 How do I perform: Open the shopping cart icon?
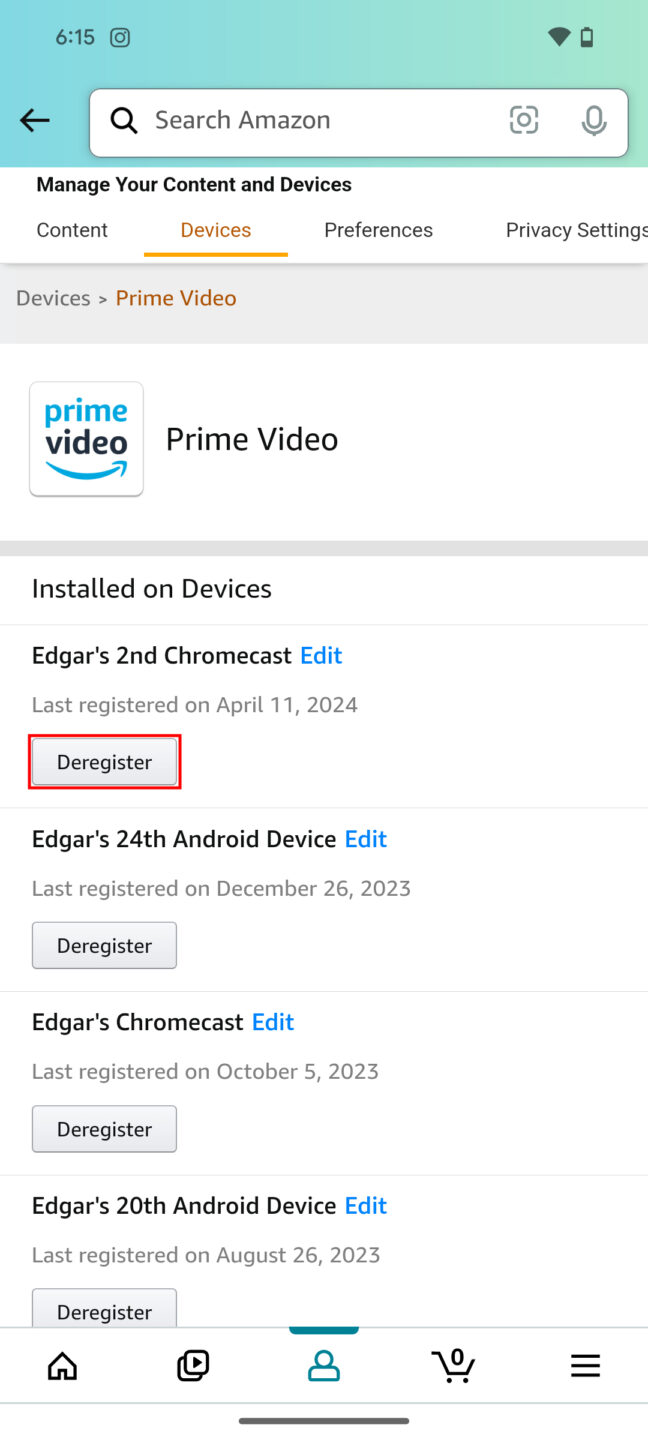click(454, 1365)
